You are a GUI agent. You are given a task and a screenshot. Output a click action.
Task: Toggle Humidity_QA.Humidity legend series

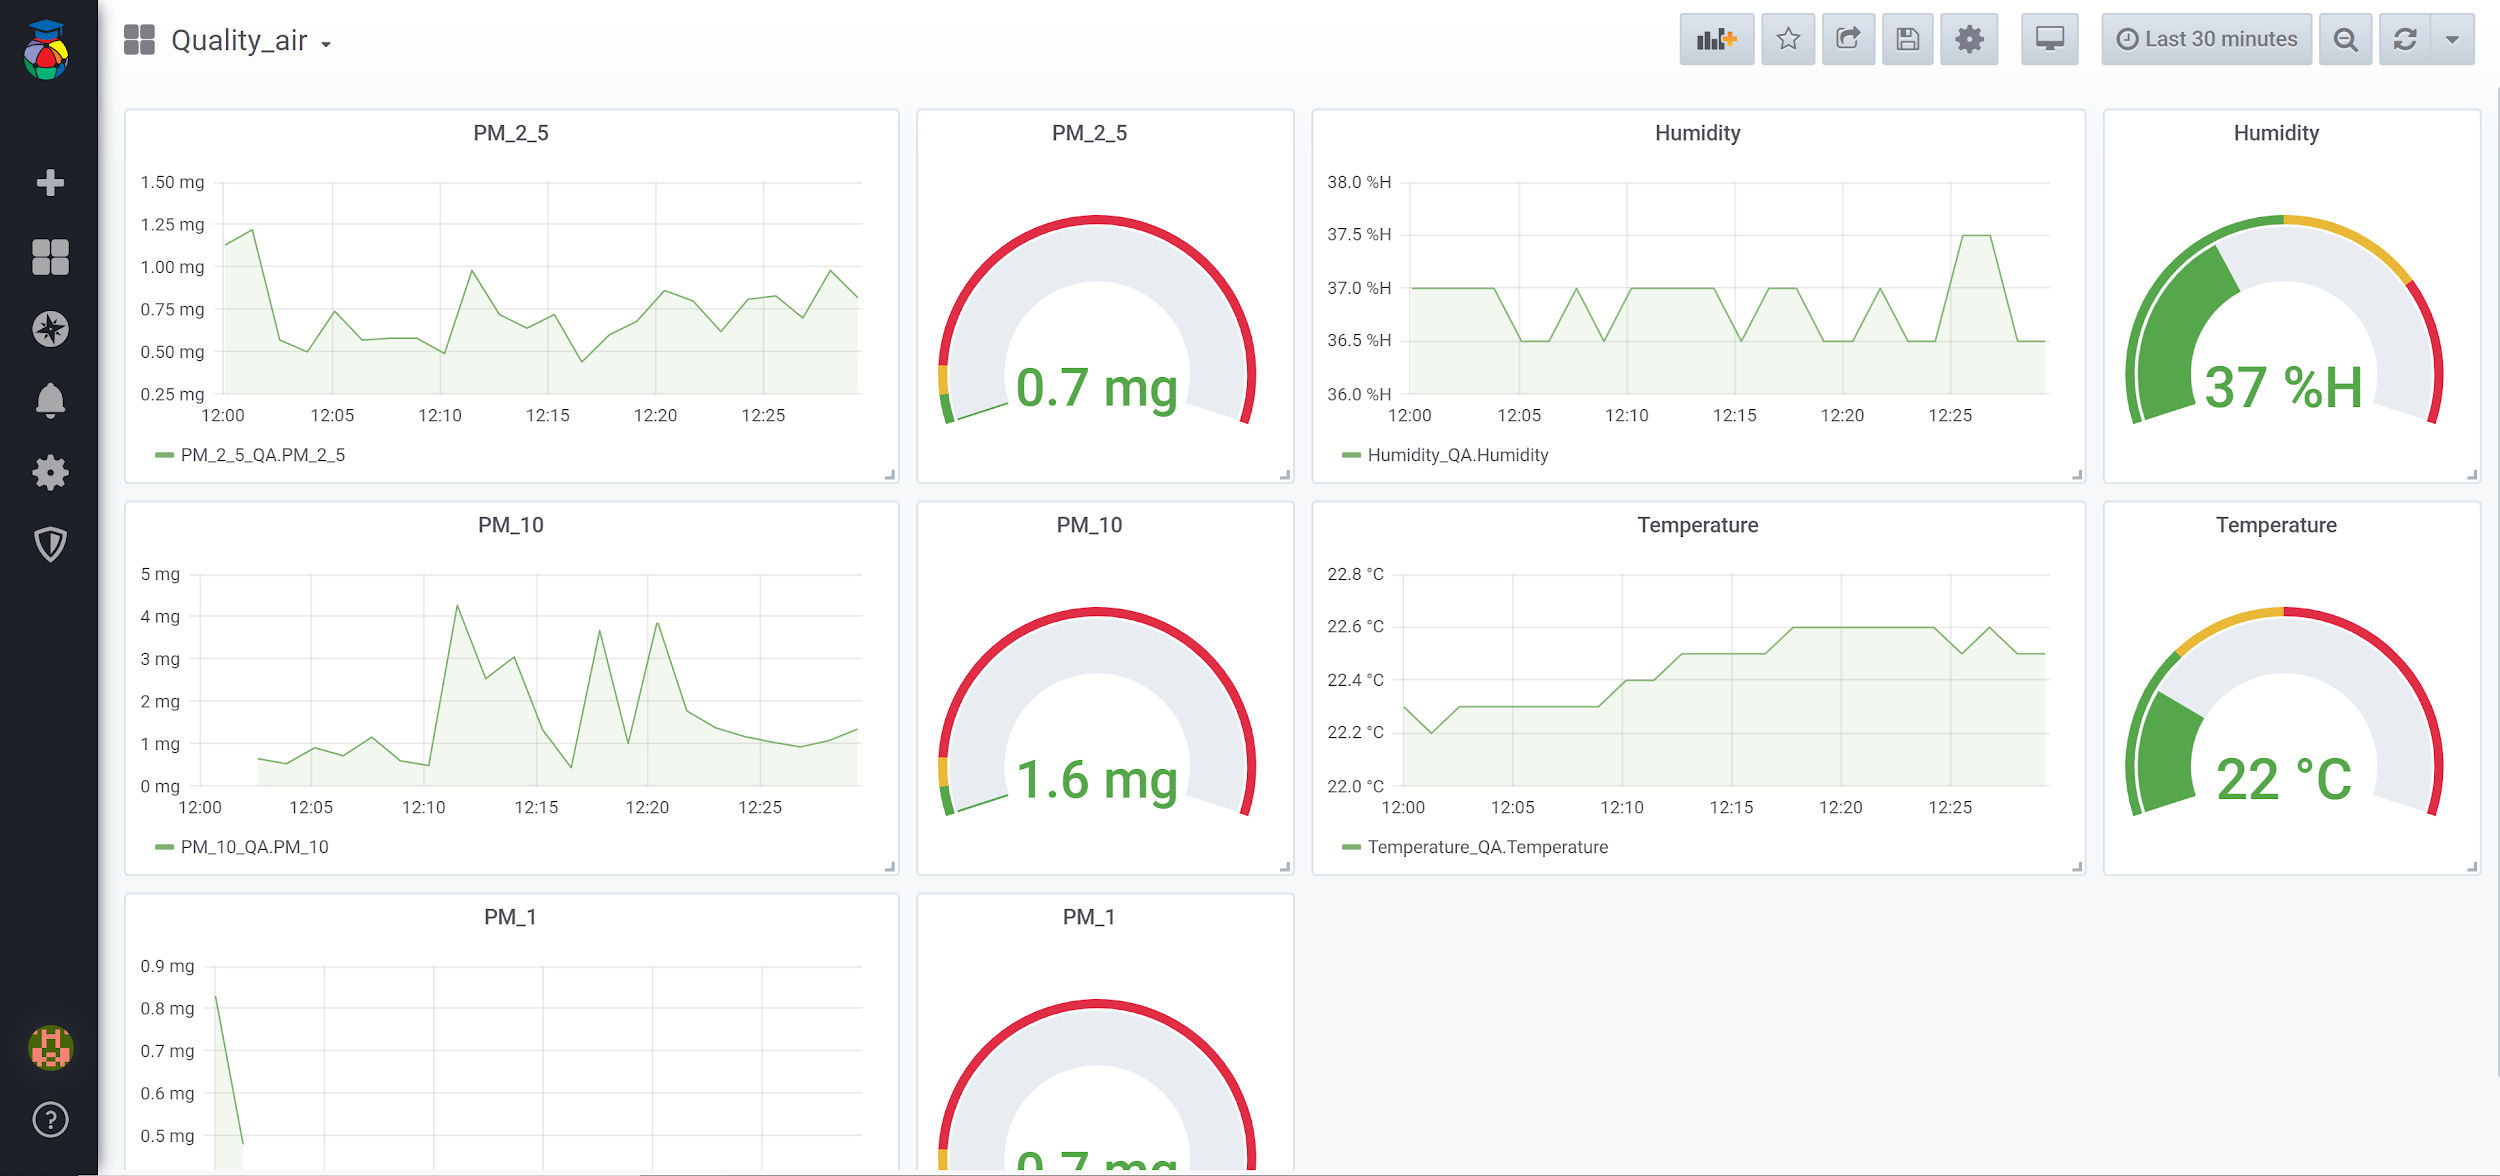click(1457, 455)
